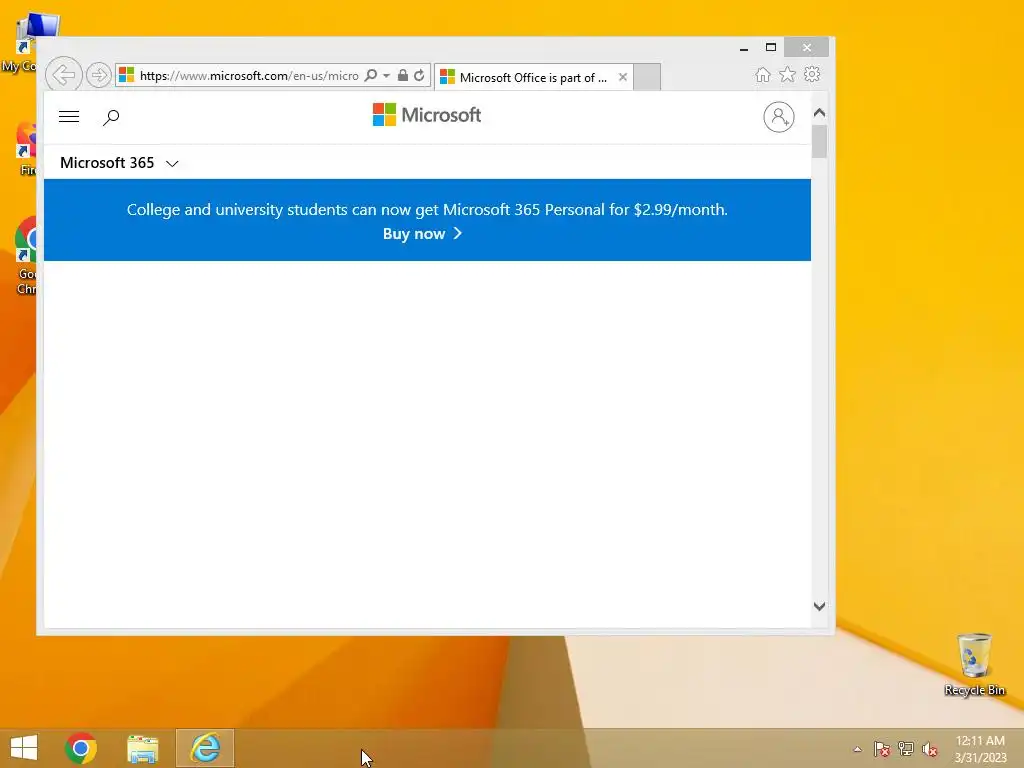Refresh the page with the reload icon
Screen dimensions: 1024x768
pyautogui.click(x=419, y=76)
